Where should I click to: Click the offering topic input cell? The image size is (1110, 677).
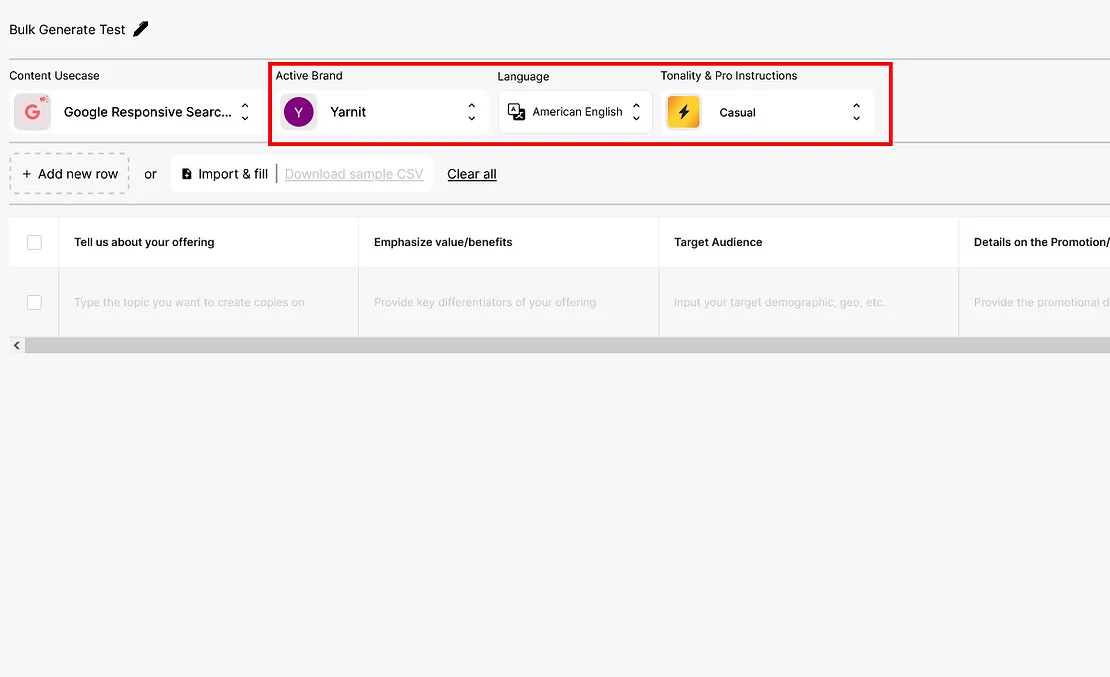coord(209,302)
